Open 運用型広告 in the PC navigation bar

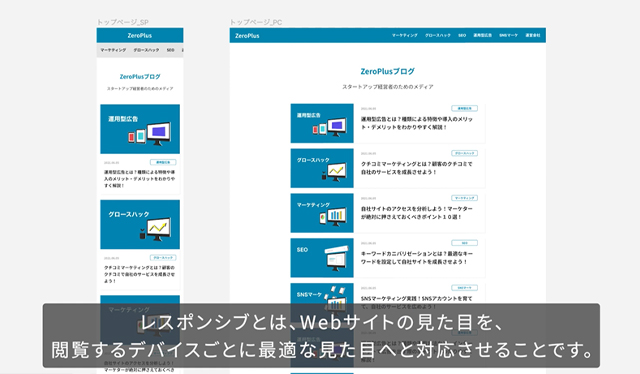pyautogui.click(x=482, y=36)
